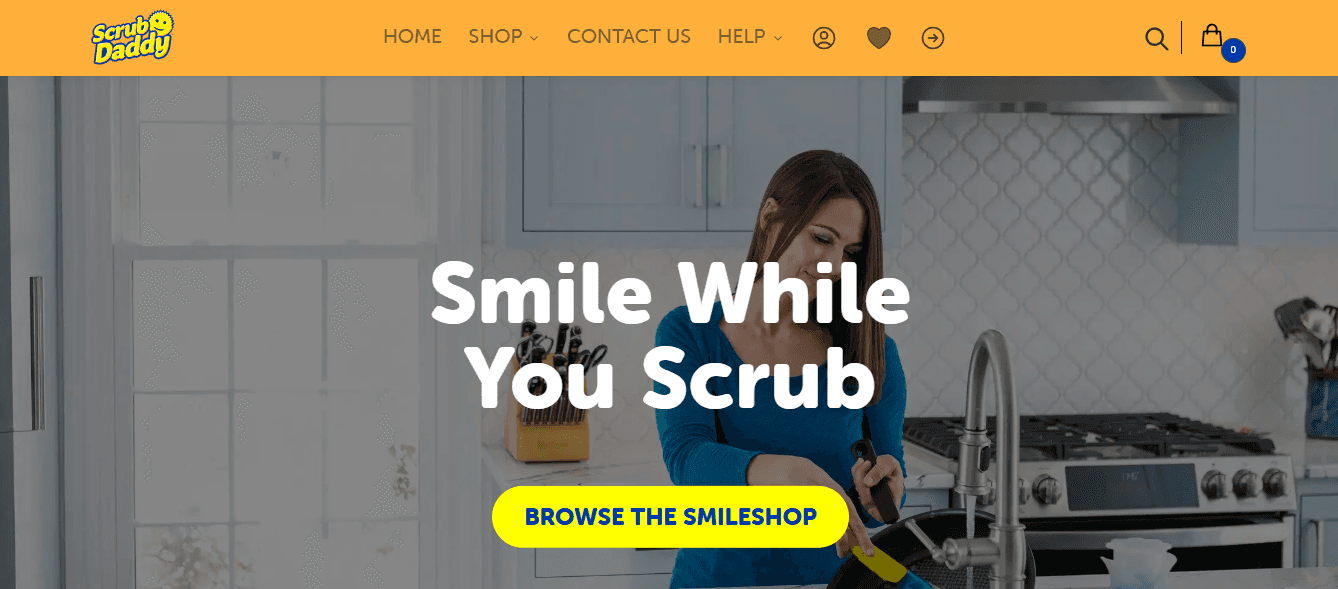Viewport: 1338px width, 589px height.
Task: Click the BROWSE THE SMILESHOP button
Action: (x=670, y=517)
